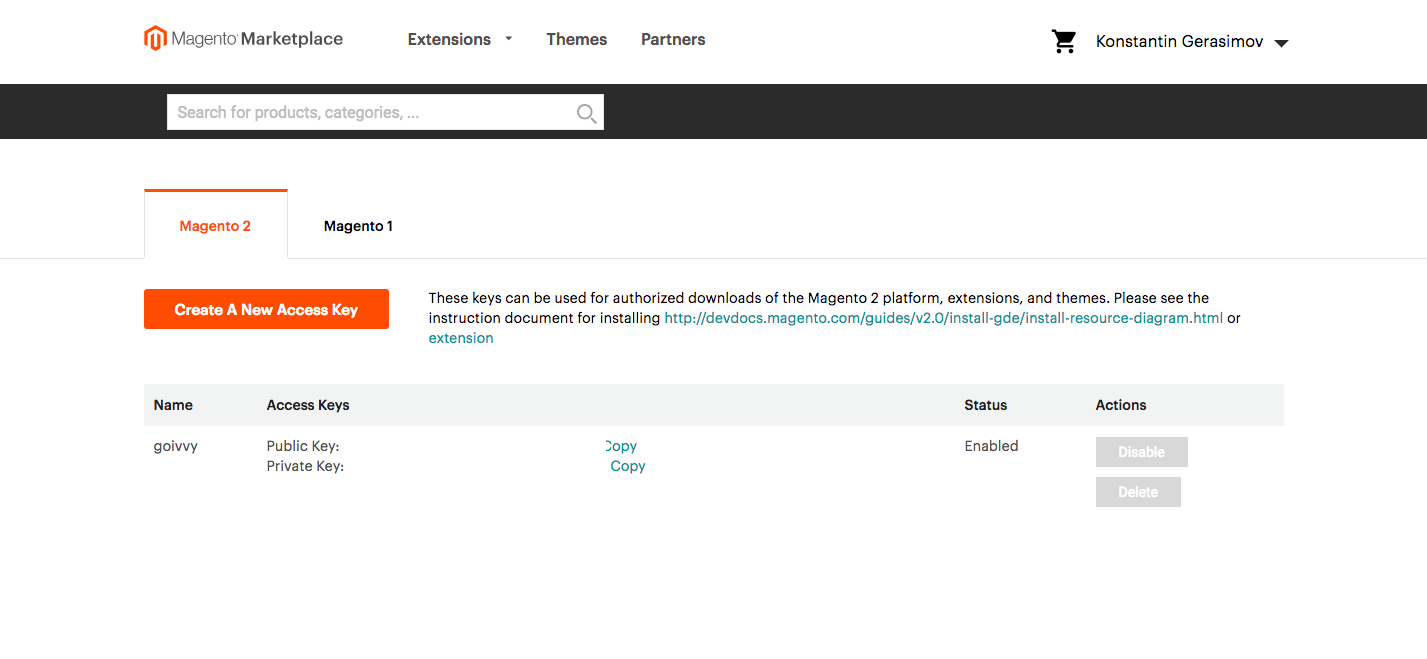Open the shopping cart icon
Viewport: 1427px width, 659px height.
tap(1064, 41)
